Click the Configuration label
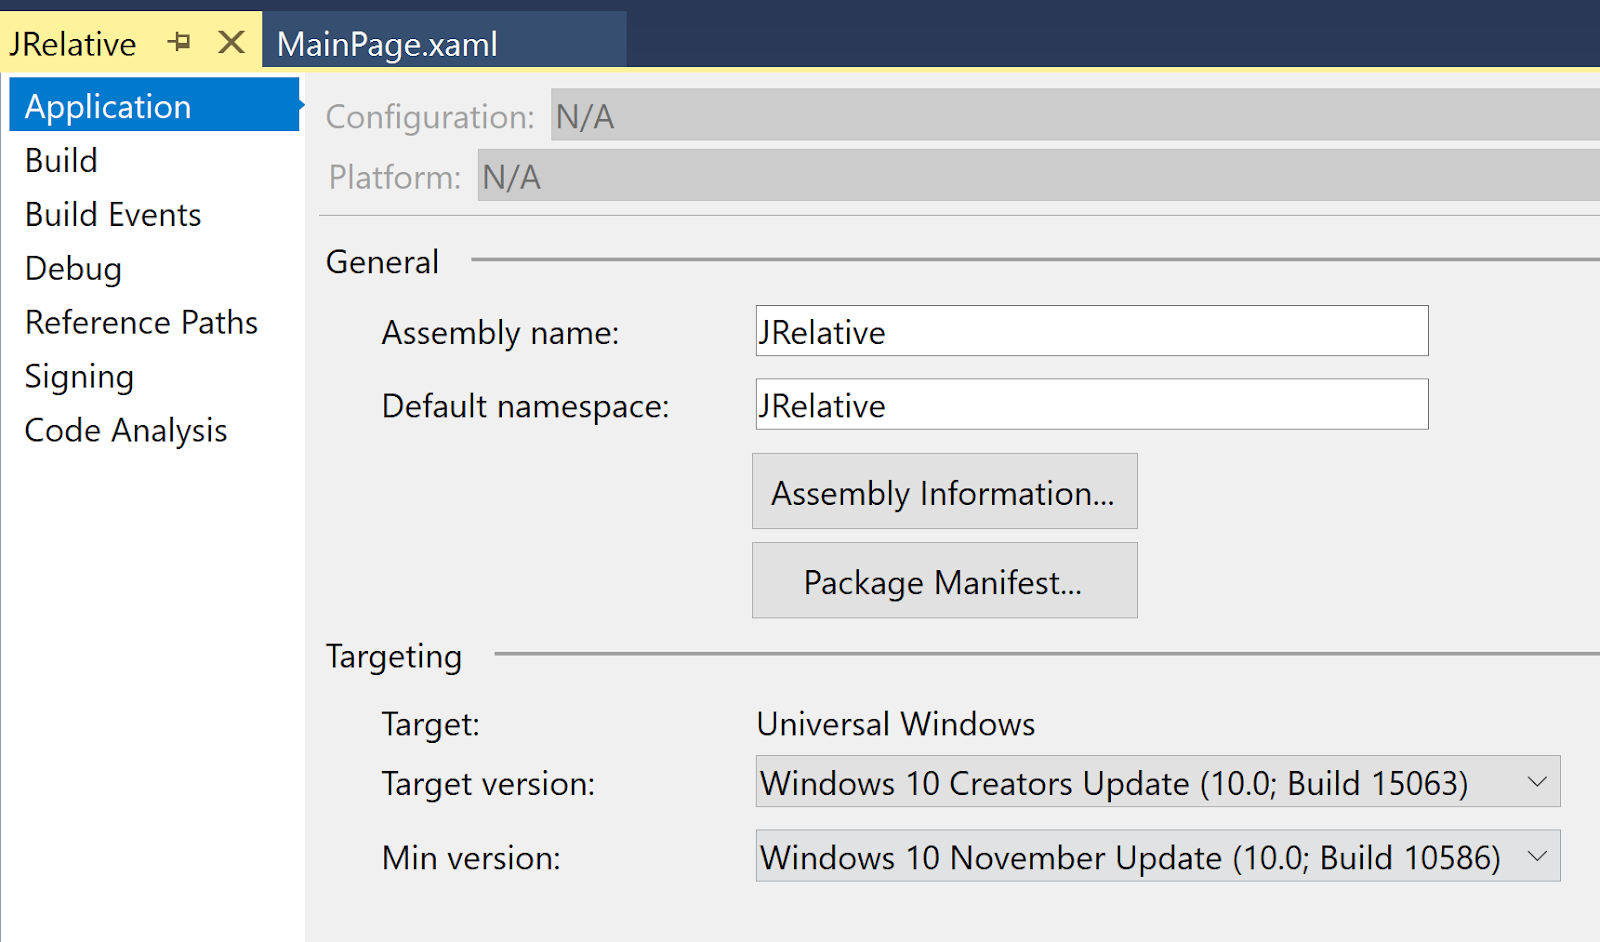1600x942 pixels. click(430, 116)
